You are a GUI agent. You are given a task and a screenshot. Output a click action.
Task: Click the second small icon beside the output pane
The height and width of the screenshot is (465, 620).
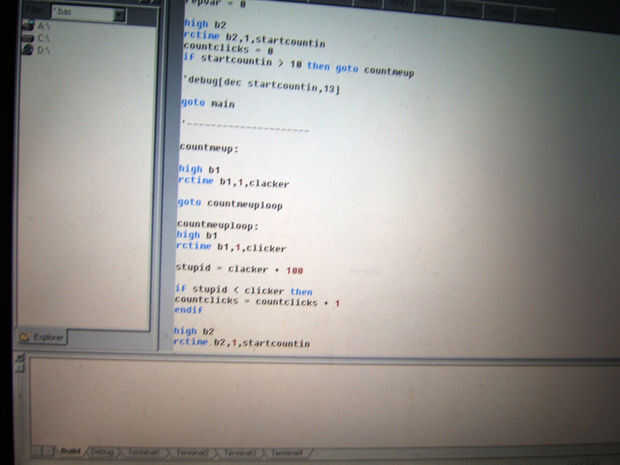(x=21, y=369)
